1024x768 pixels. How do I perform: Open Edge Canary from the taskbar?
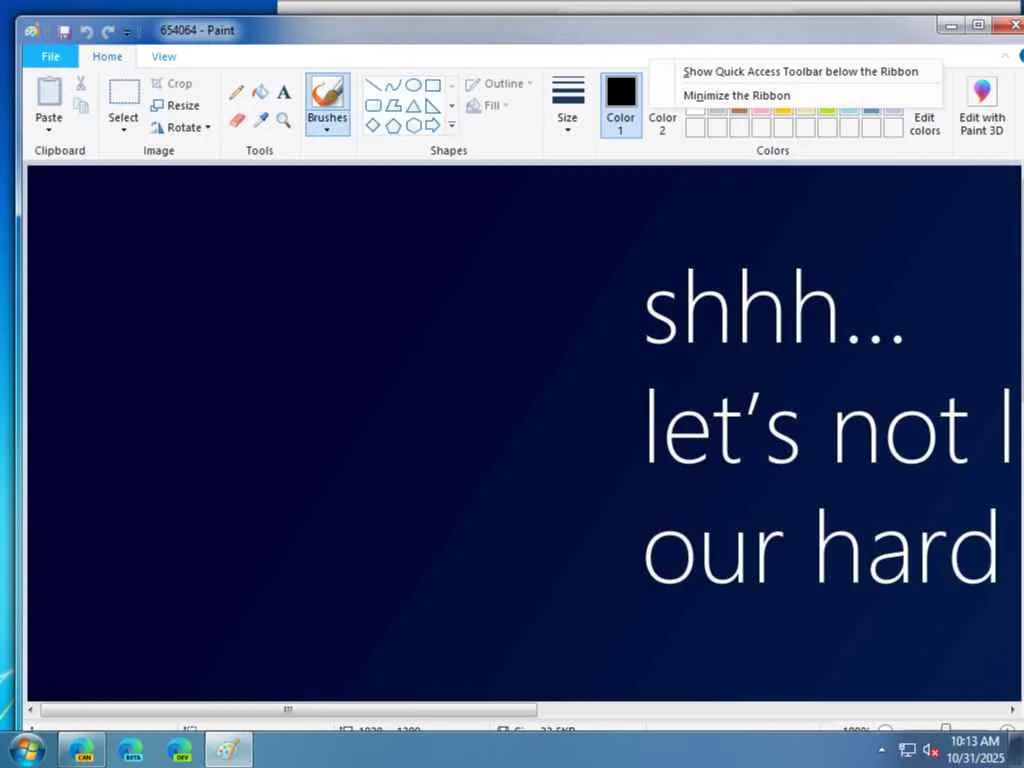(82, 749)
